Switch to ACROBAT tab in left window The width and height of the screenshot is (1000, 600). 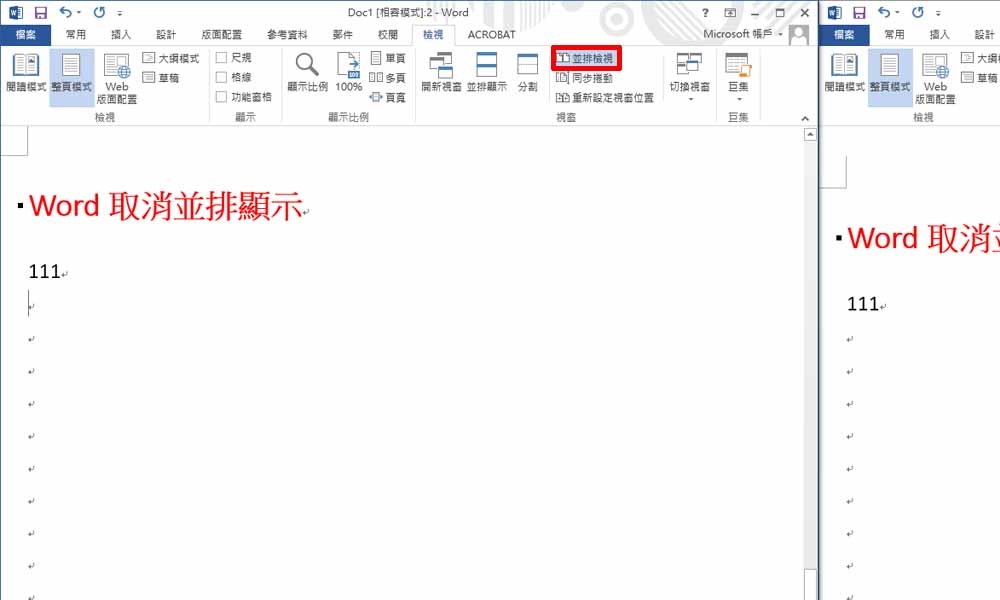point(491,34)
